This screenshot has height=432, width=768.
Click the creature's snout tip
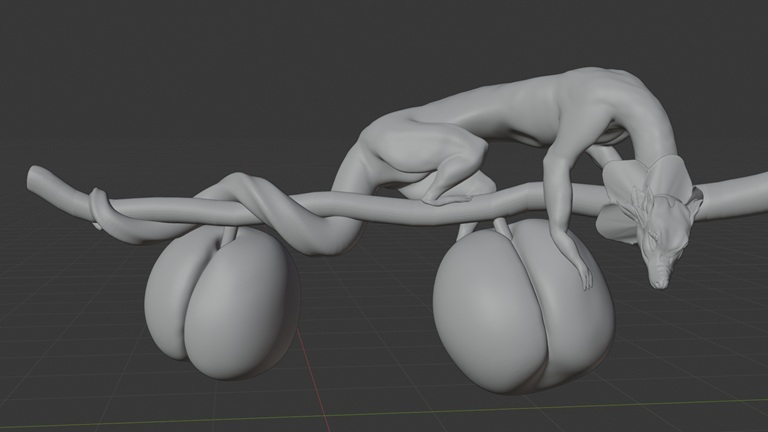click(x=659, y=283)
